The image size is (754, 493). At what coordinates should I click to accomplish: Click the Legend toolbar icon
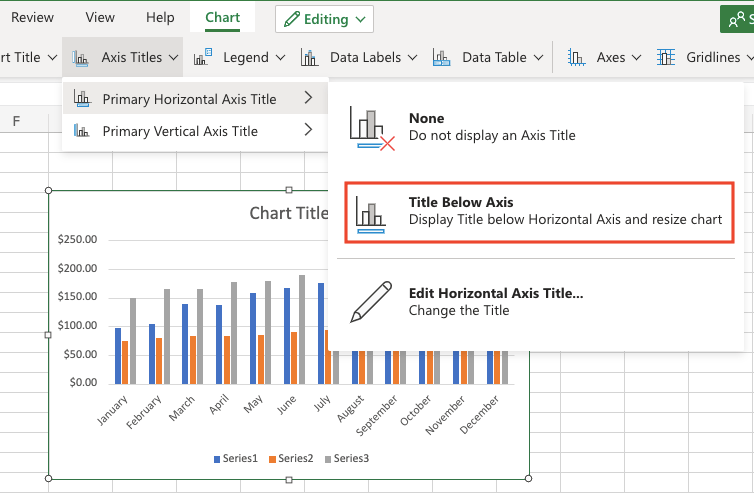pyautogui.click(x=202, y=57)
